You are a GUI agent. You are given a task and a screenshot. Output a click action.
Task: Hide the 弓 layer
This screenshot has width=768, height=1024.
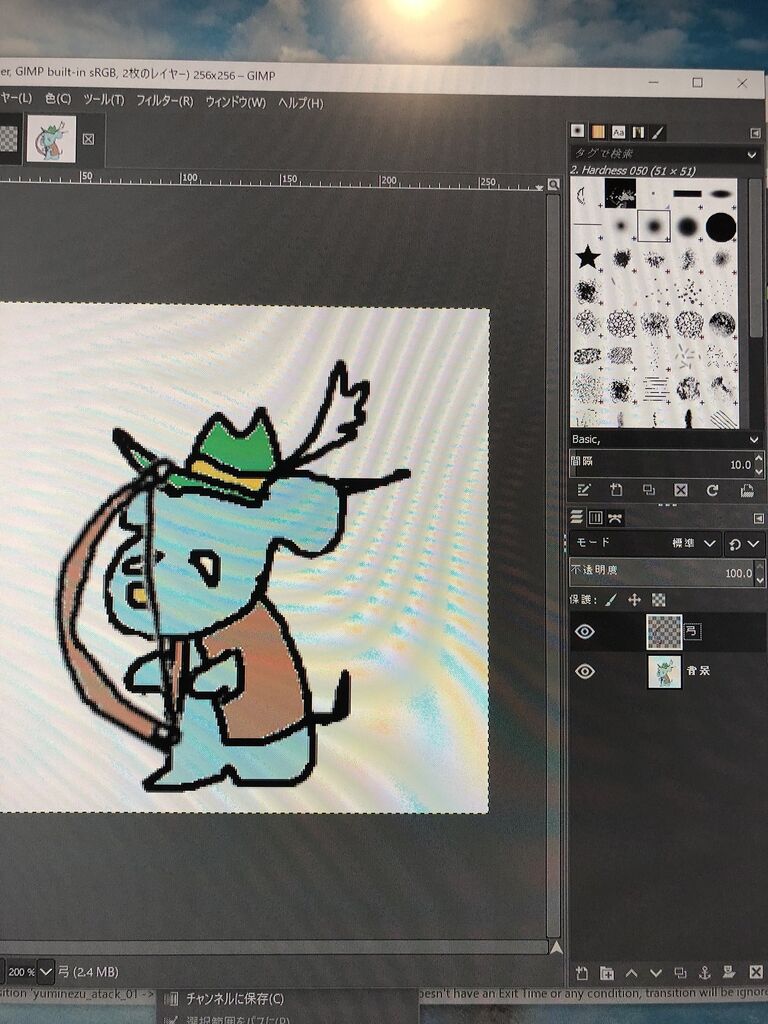coord(584,632)
